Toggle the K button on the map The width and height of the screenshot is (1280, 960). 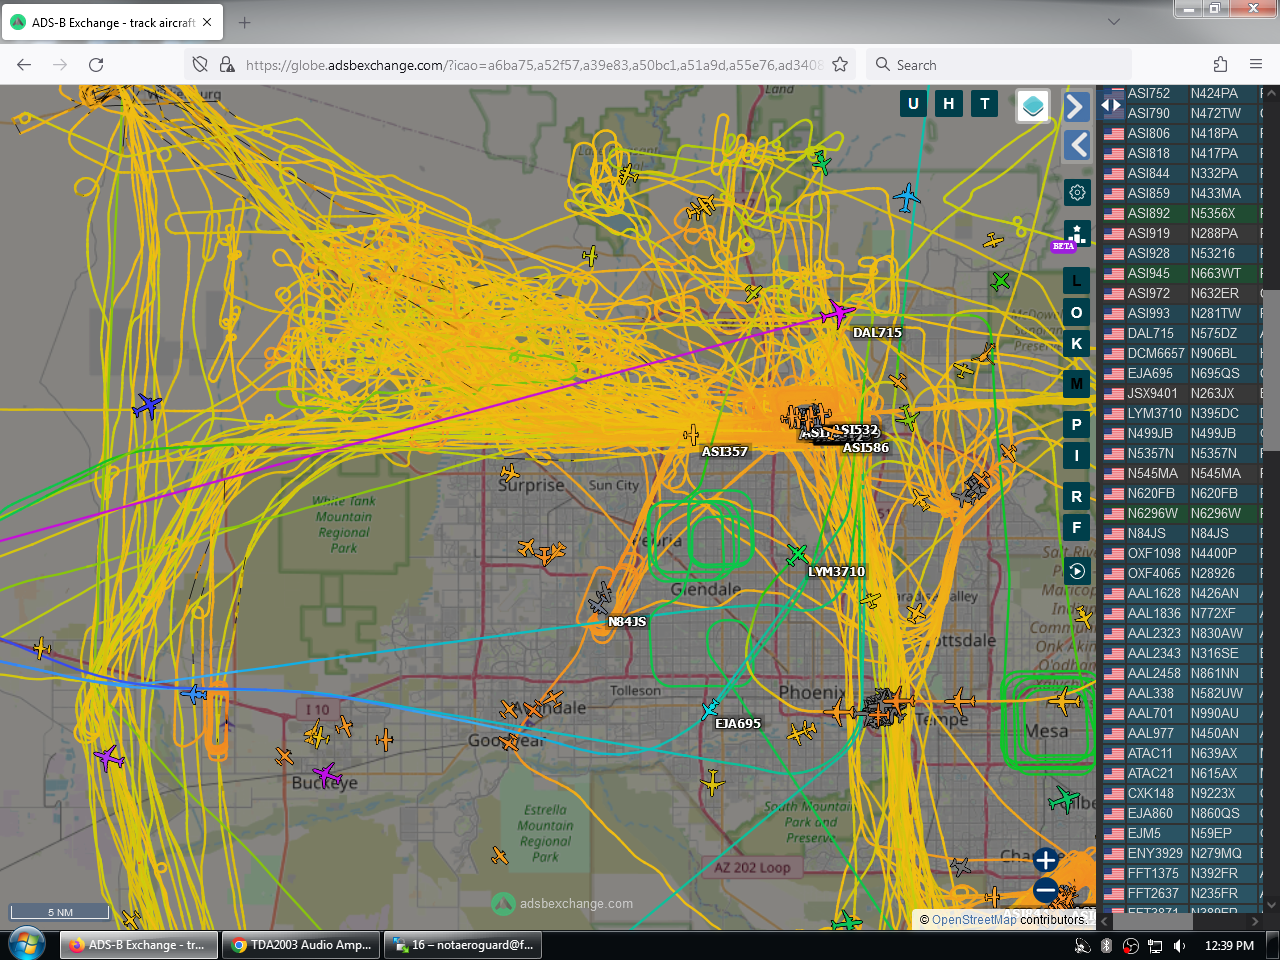(x=1076, y=343)
